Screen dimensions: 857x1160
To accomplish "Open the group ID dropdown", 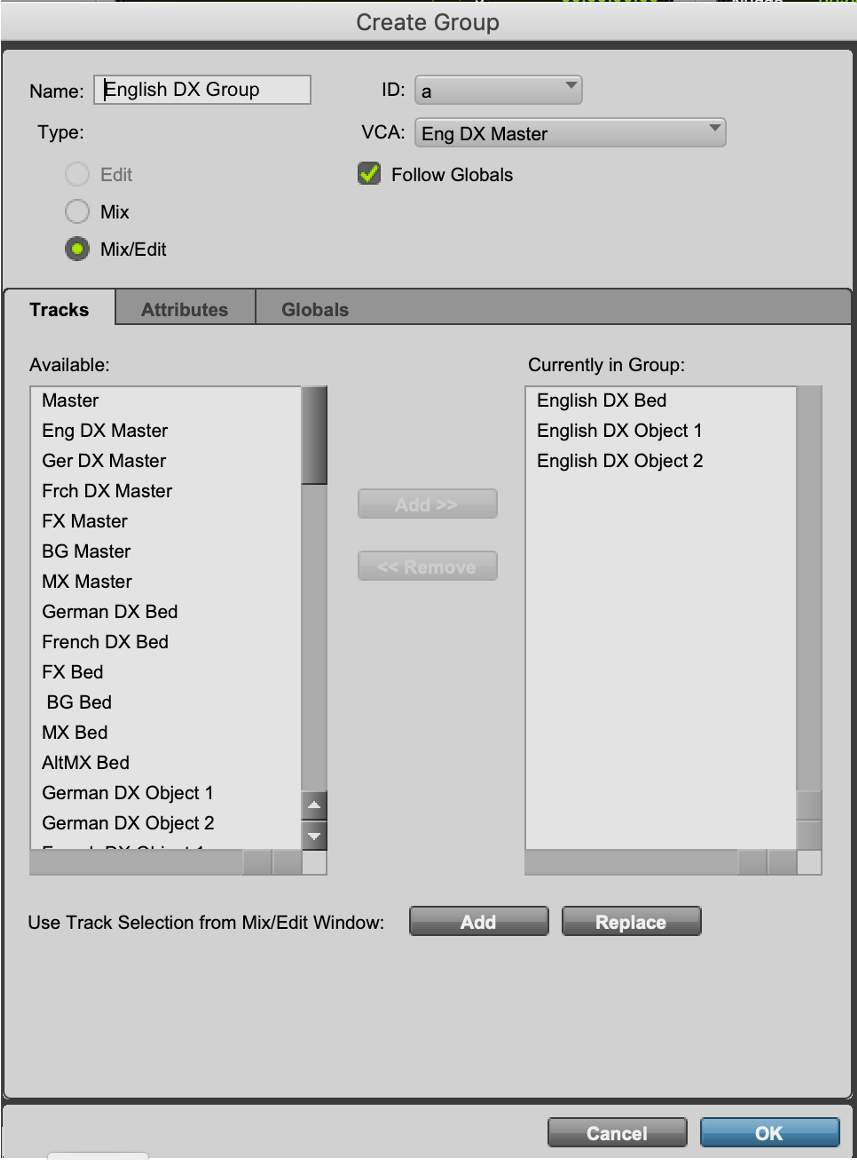I will click(498, 90).
